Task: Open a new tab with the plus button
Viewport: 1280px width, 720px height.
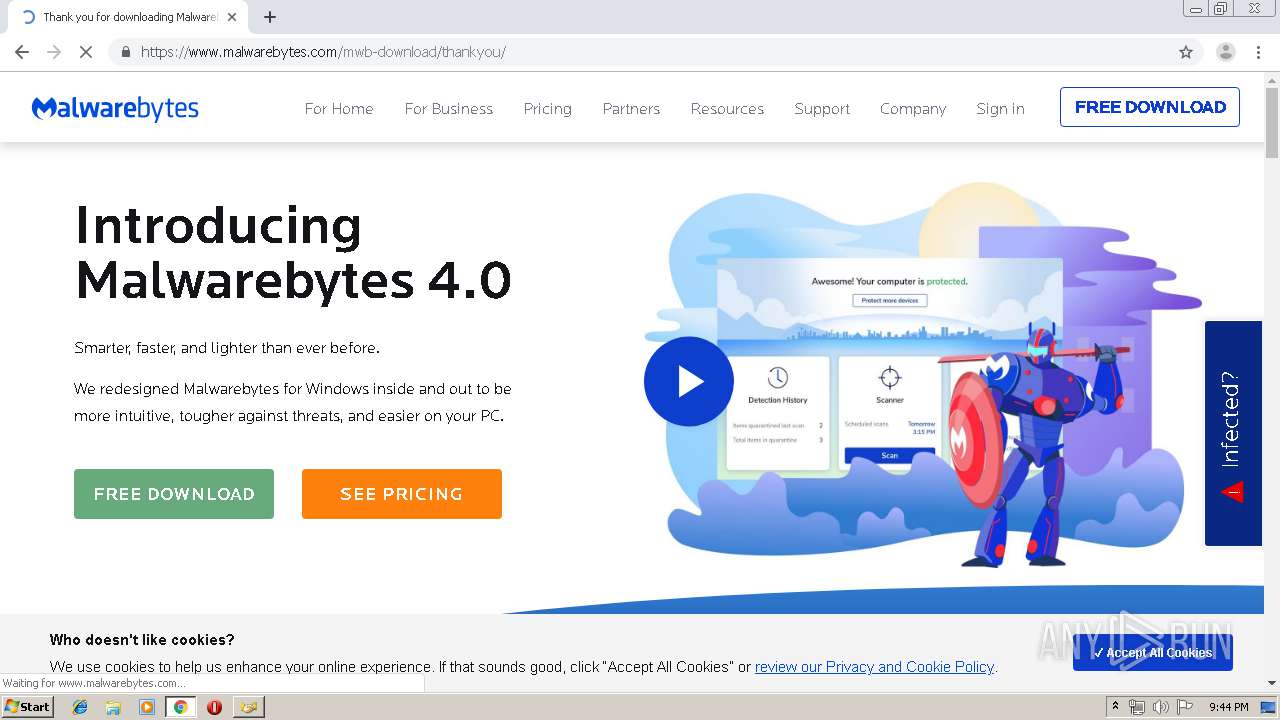Action: [270, 17]
